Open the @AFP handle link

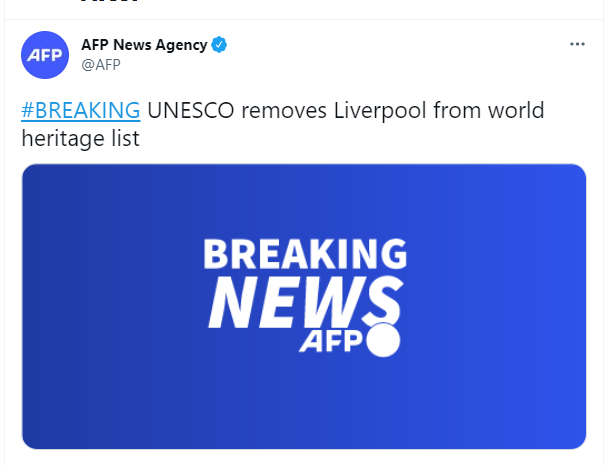[x=100, y=64]
